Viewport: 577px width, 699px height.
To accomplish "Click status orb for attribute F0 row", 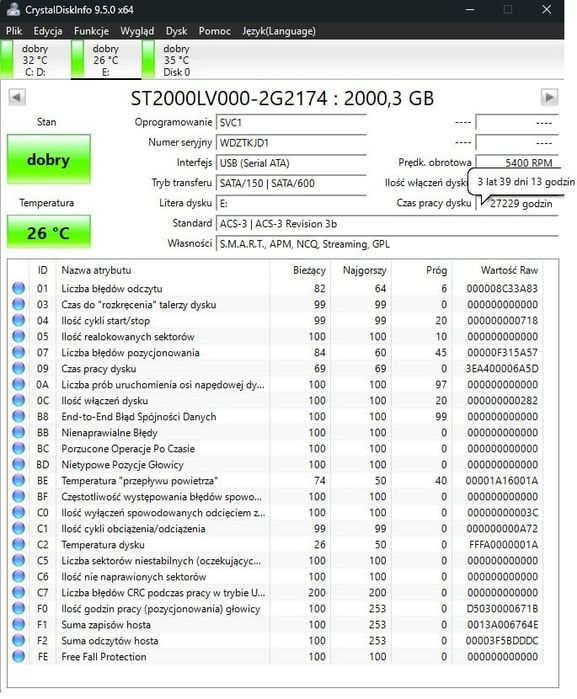I will point(18,609).
